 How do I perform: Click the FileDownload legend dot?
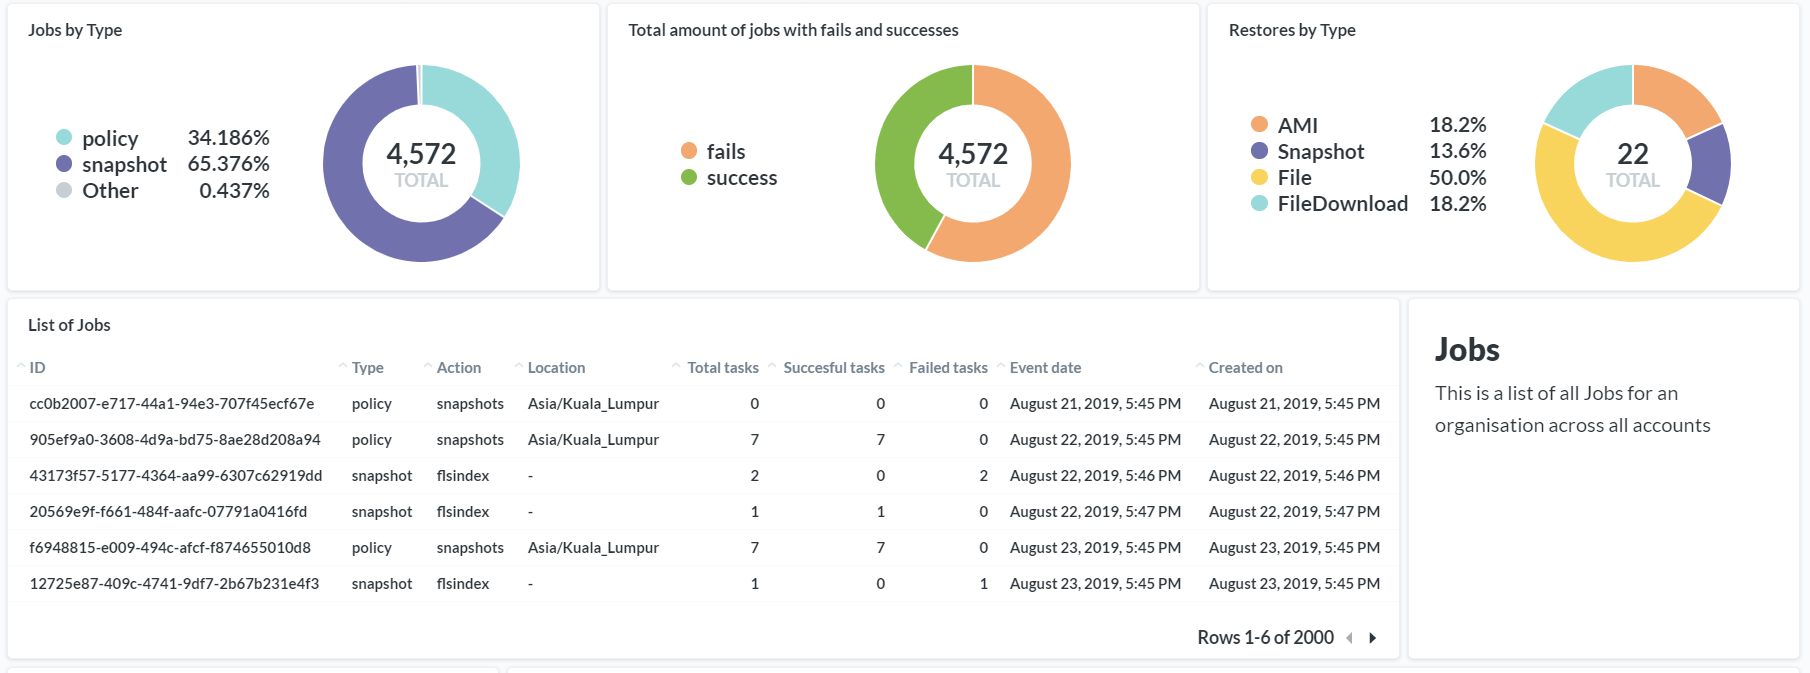pos(1260,203)
